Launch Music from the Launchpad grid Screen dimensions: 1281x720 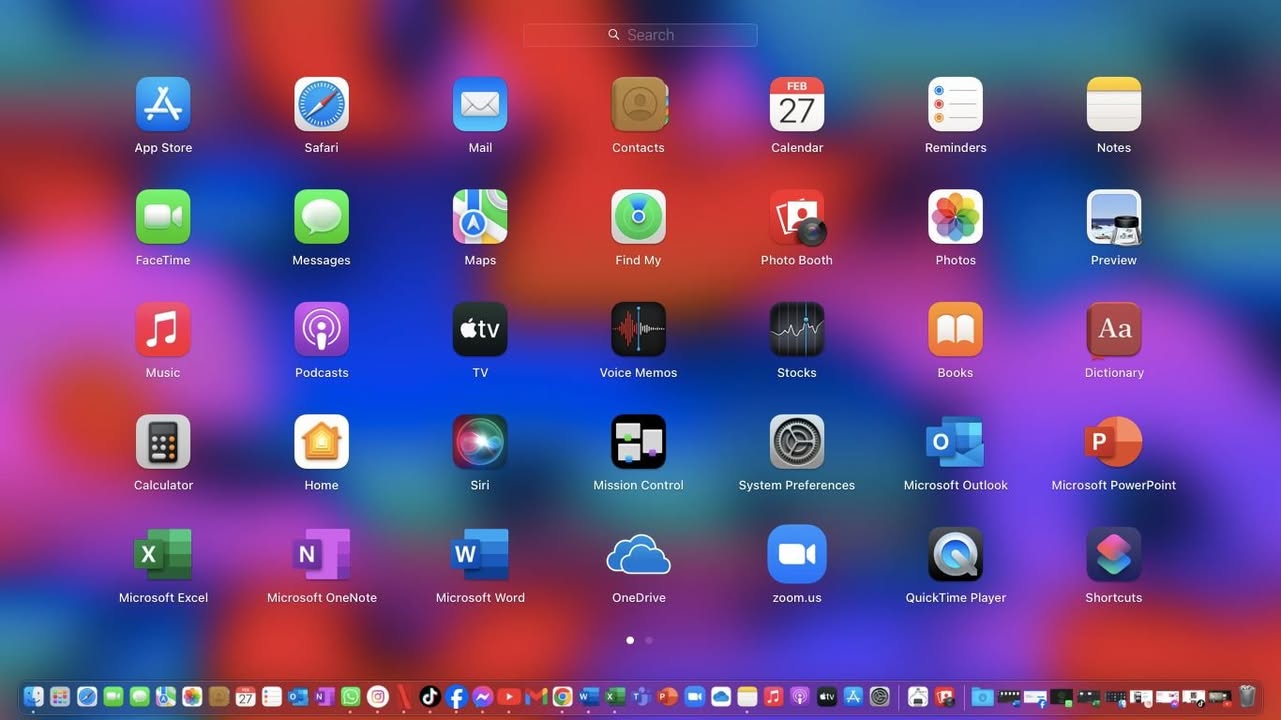pos(163,329)
